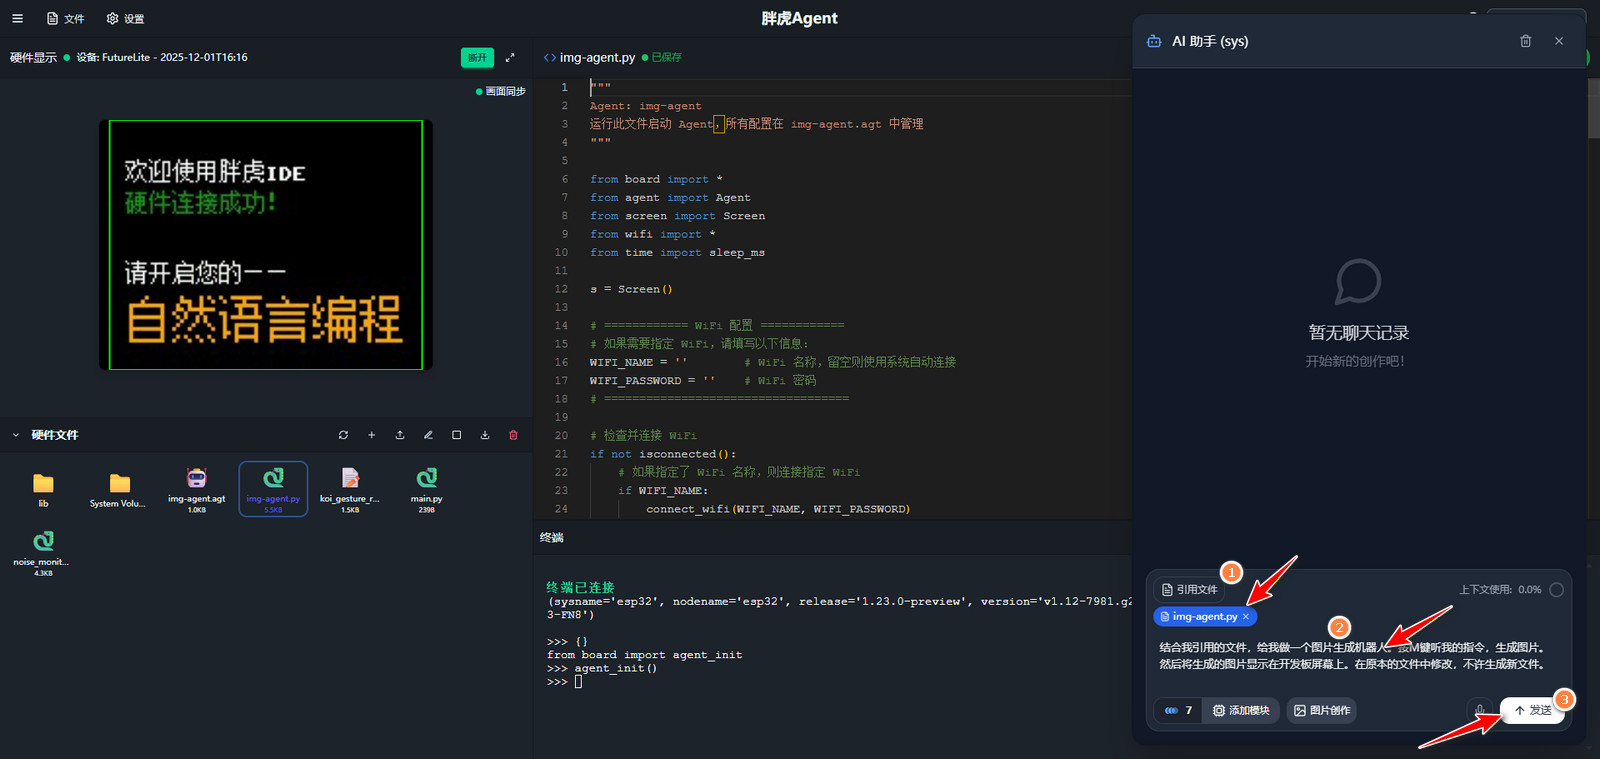Click the green 断开 disconnect button
This screenshot has height=759, width=1600.
477,57
